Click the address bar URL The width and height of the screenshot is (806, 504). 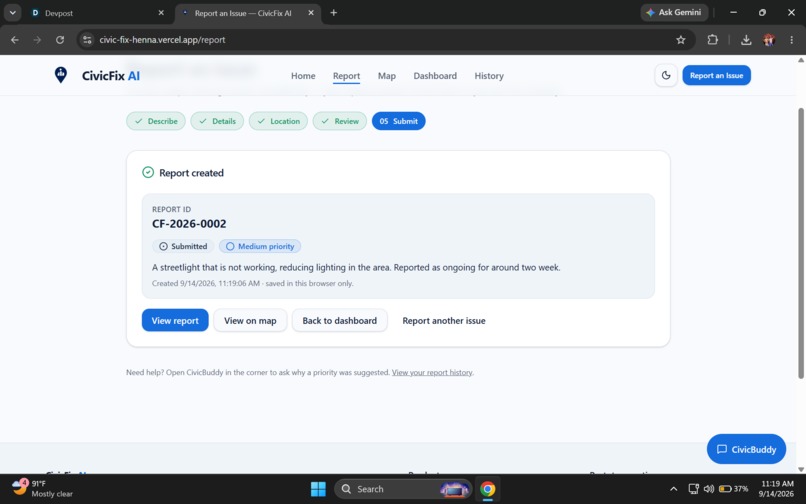(x=162, y=40)
